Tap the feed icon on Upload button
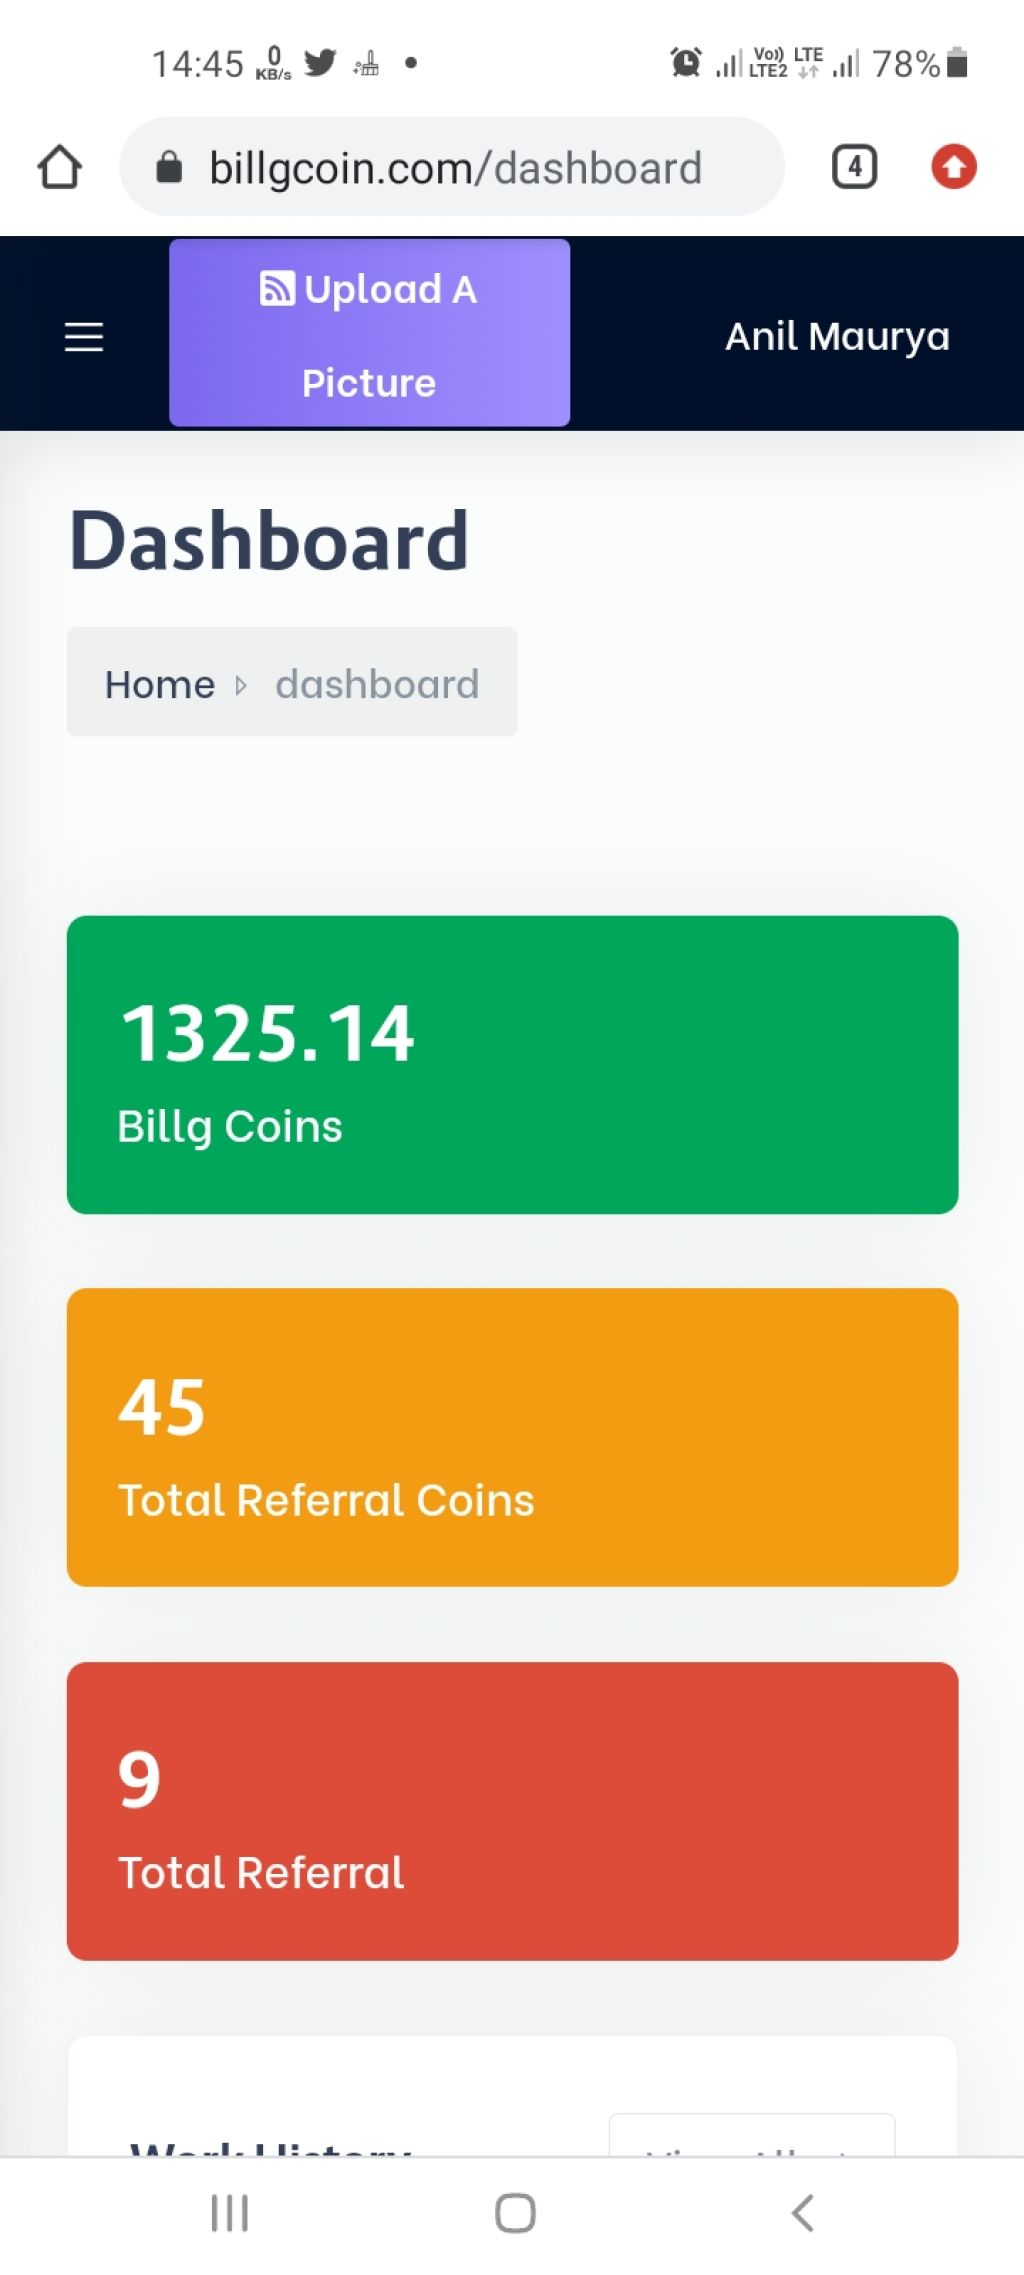Image resolution: width=1024 pixels, height=2275 pixels. (x=277, y=288)
